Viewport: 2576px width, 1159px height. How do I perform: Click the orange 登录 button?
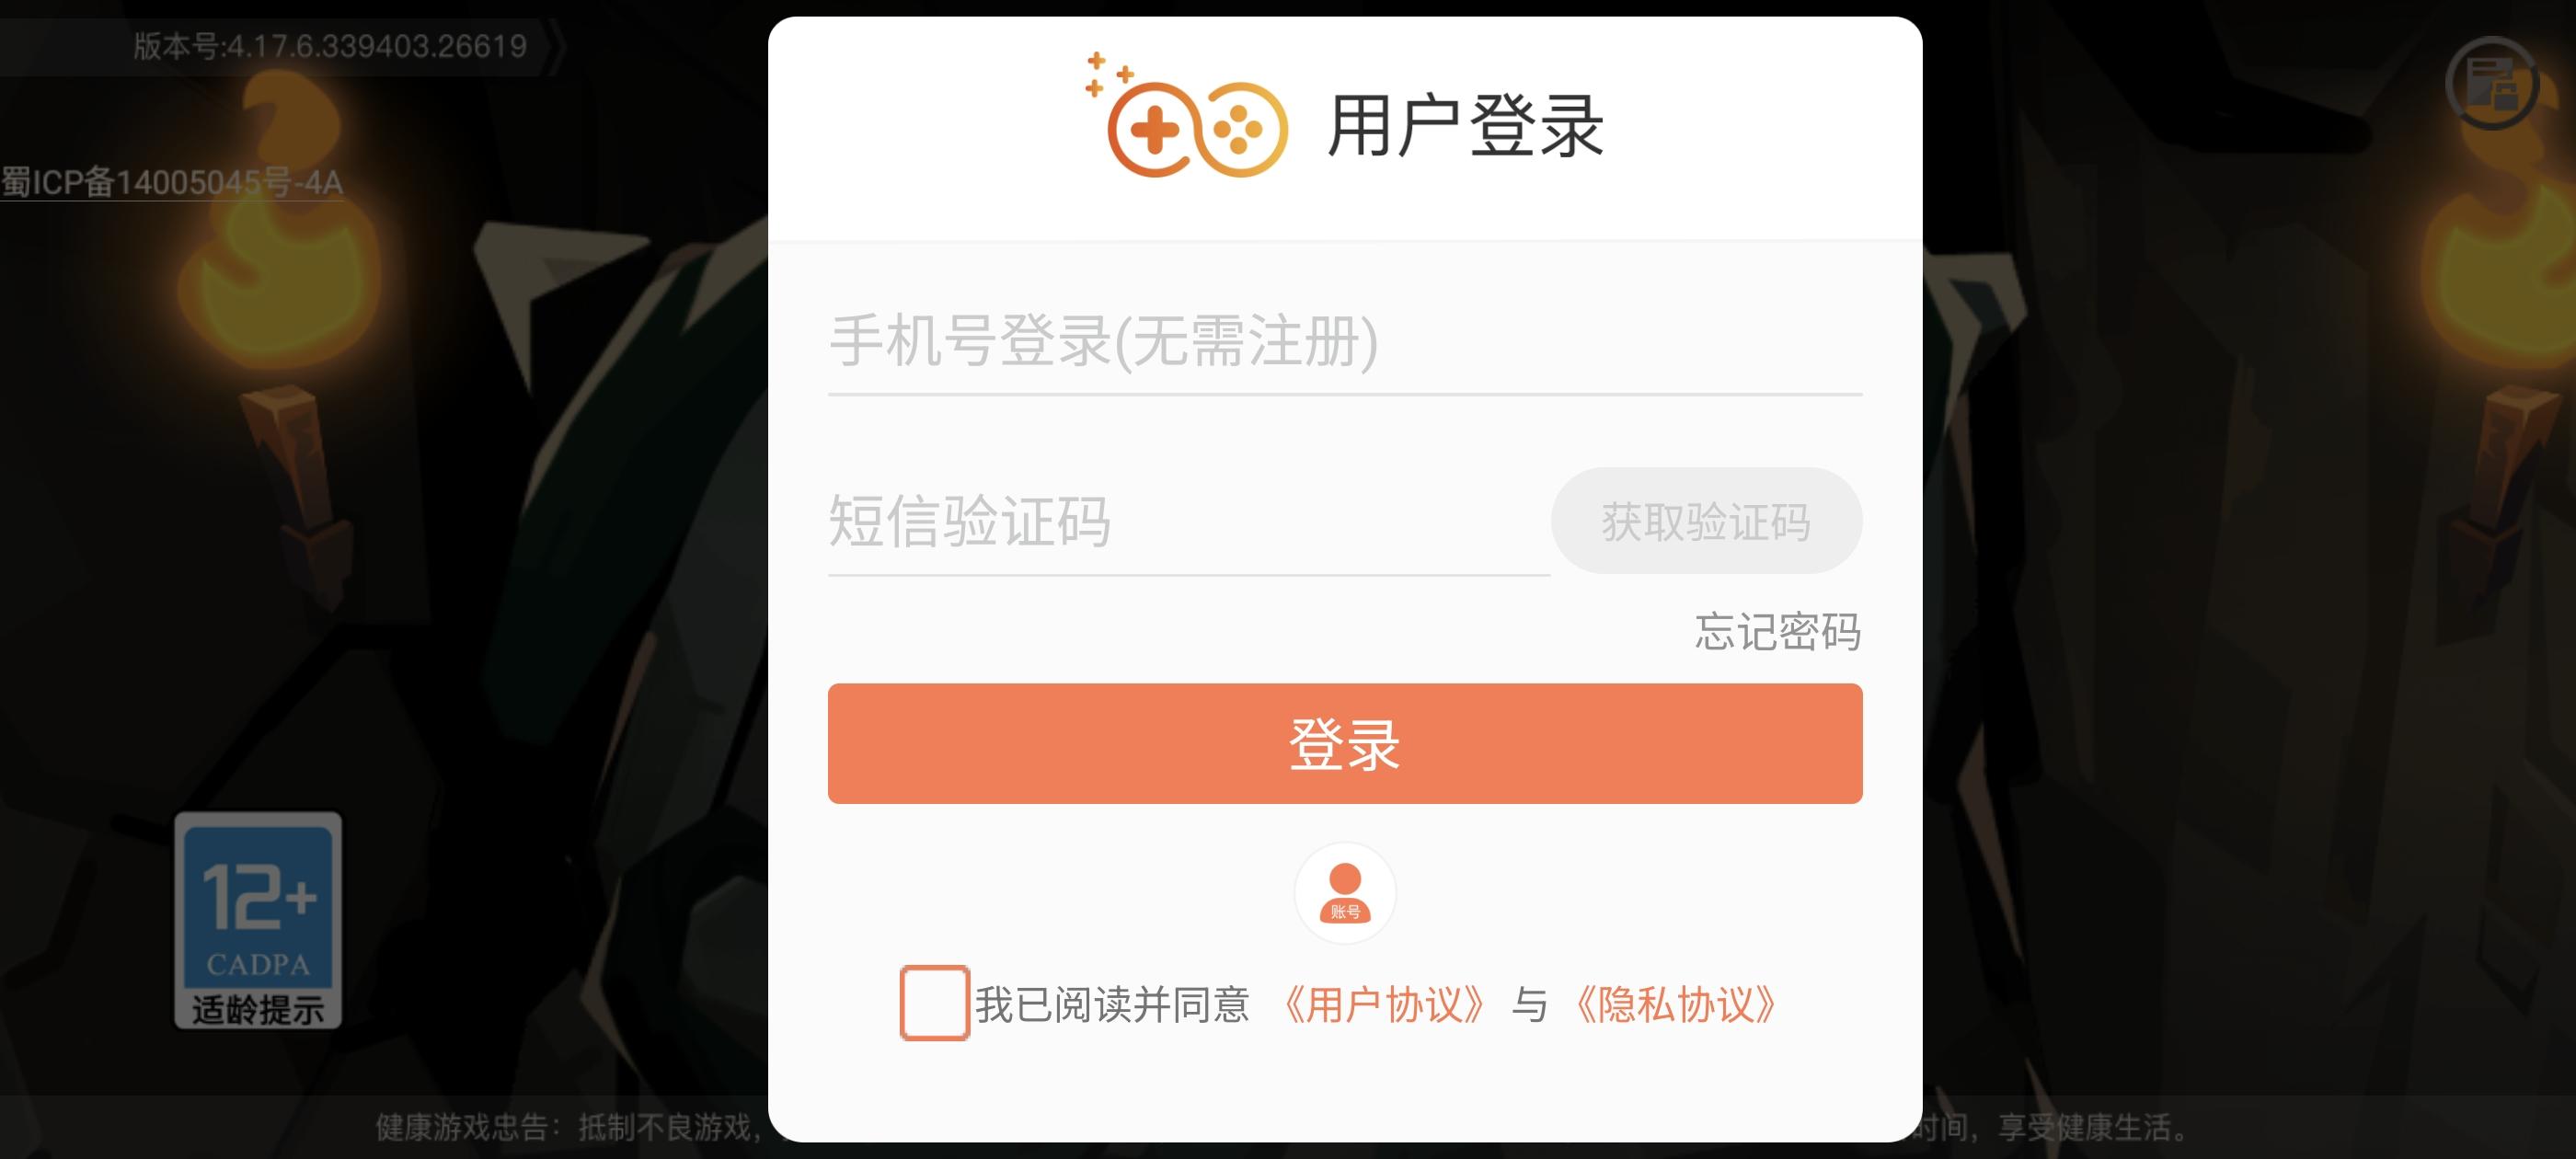point(1344,743)
